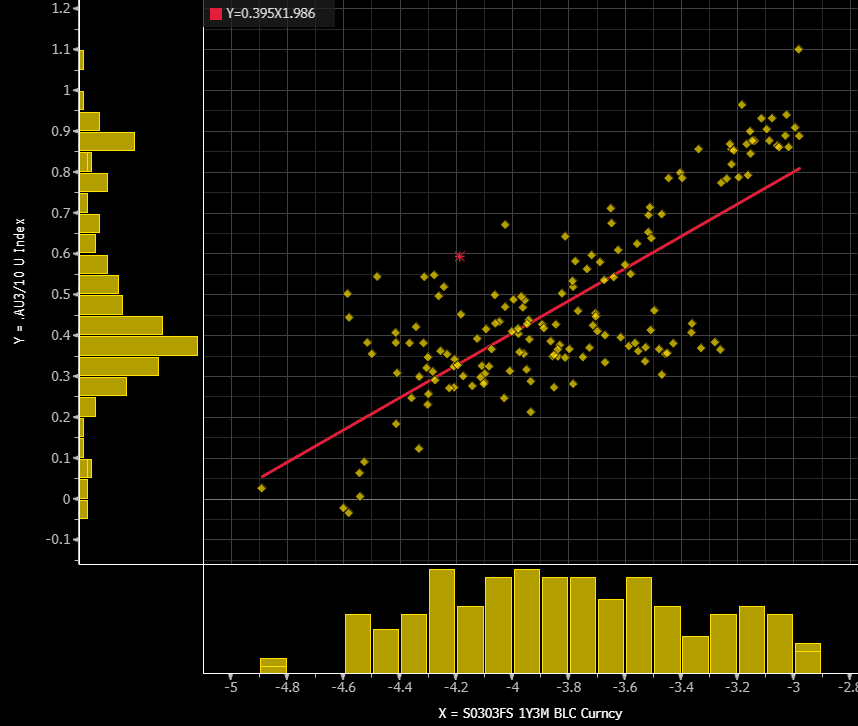Viewport: 858px width, 726px height.
Task: Click the 1.2 tick label on Y axis
Action: [60, 8]
